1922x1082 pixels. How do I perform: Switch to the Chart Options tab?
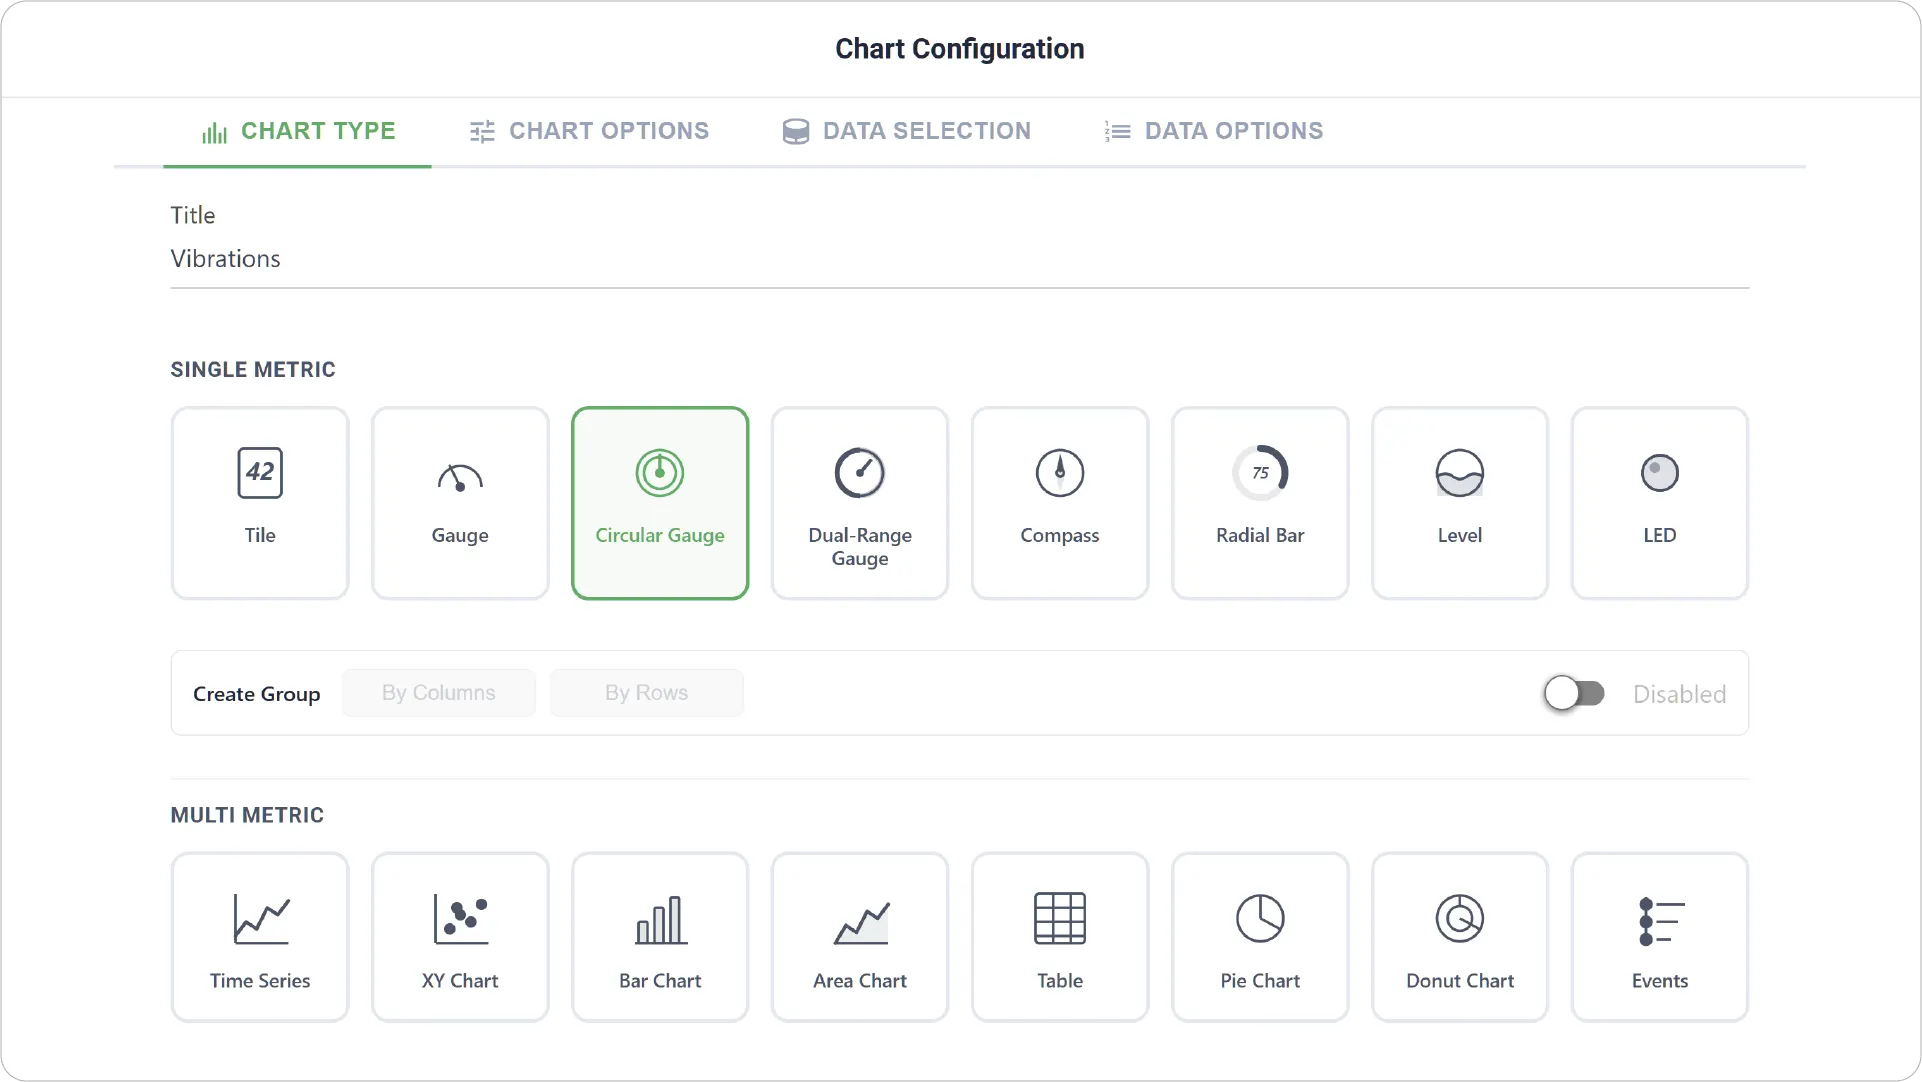[x=589, y=131]
